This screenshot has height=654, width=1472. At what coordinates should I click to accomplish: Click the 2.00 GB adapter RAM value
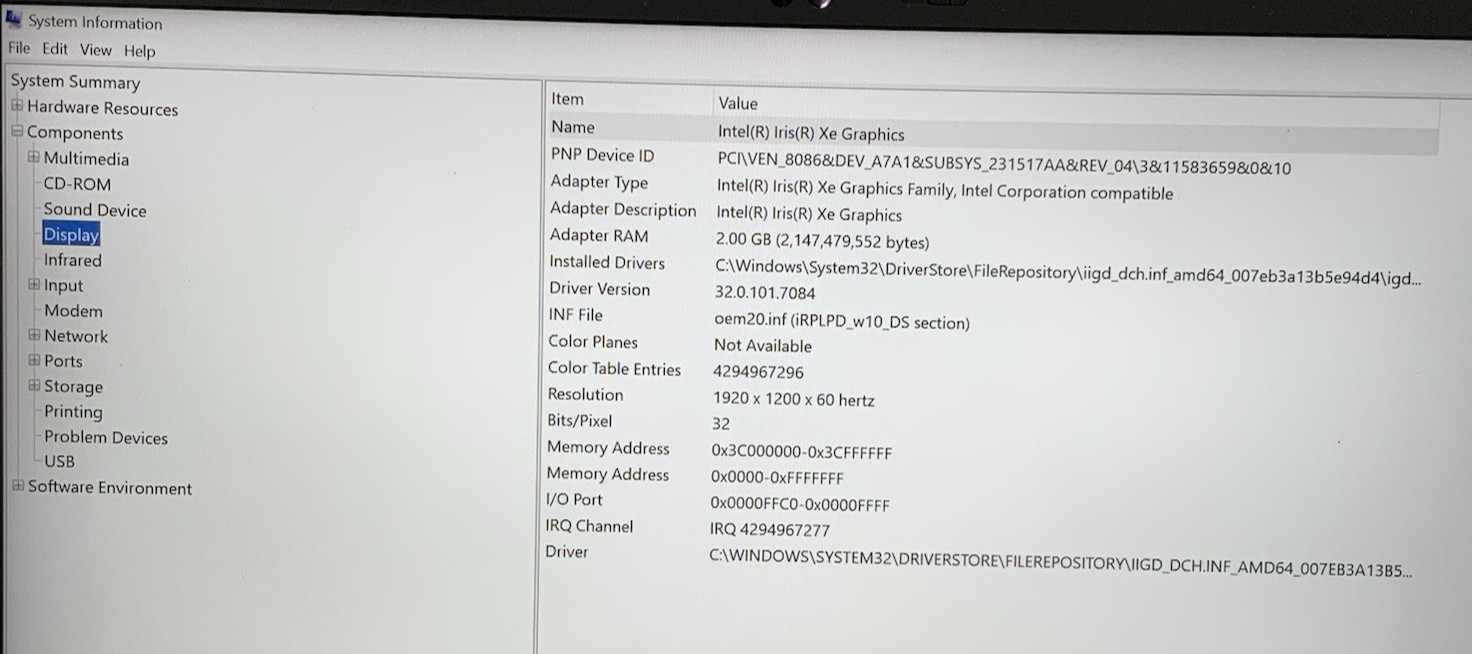click(x=822, y=242)
